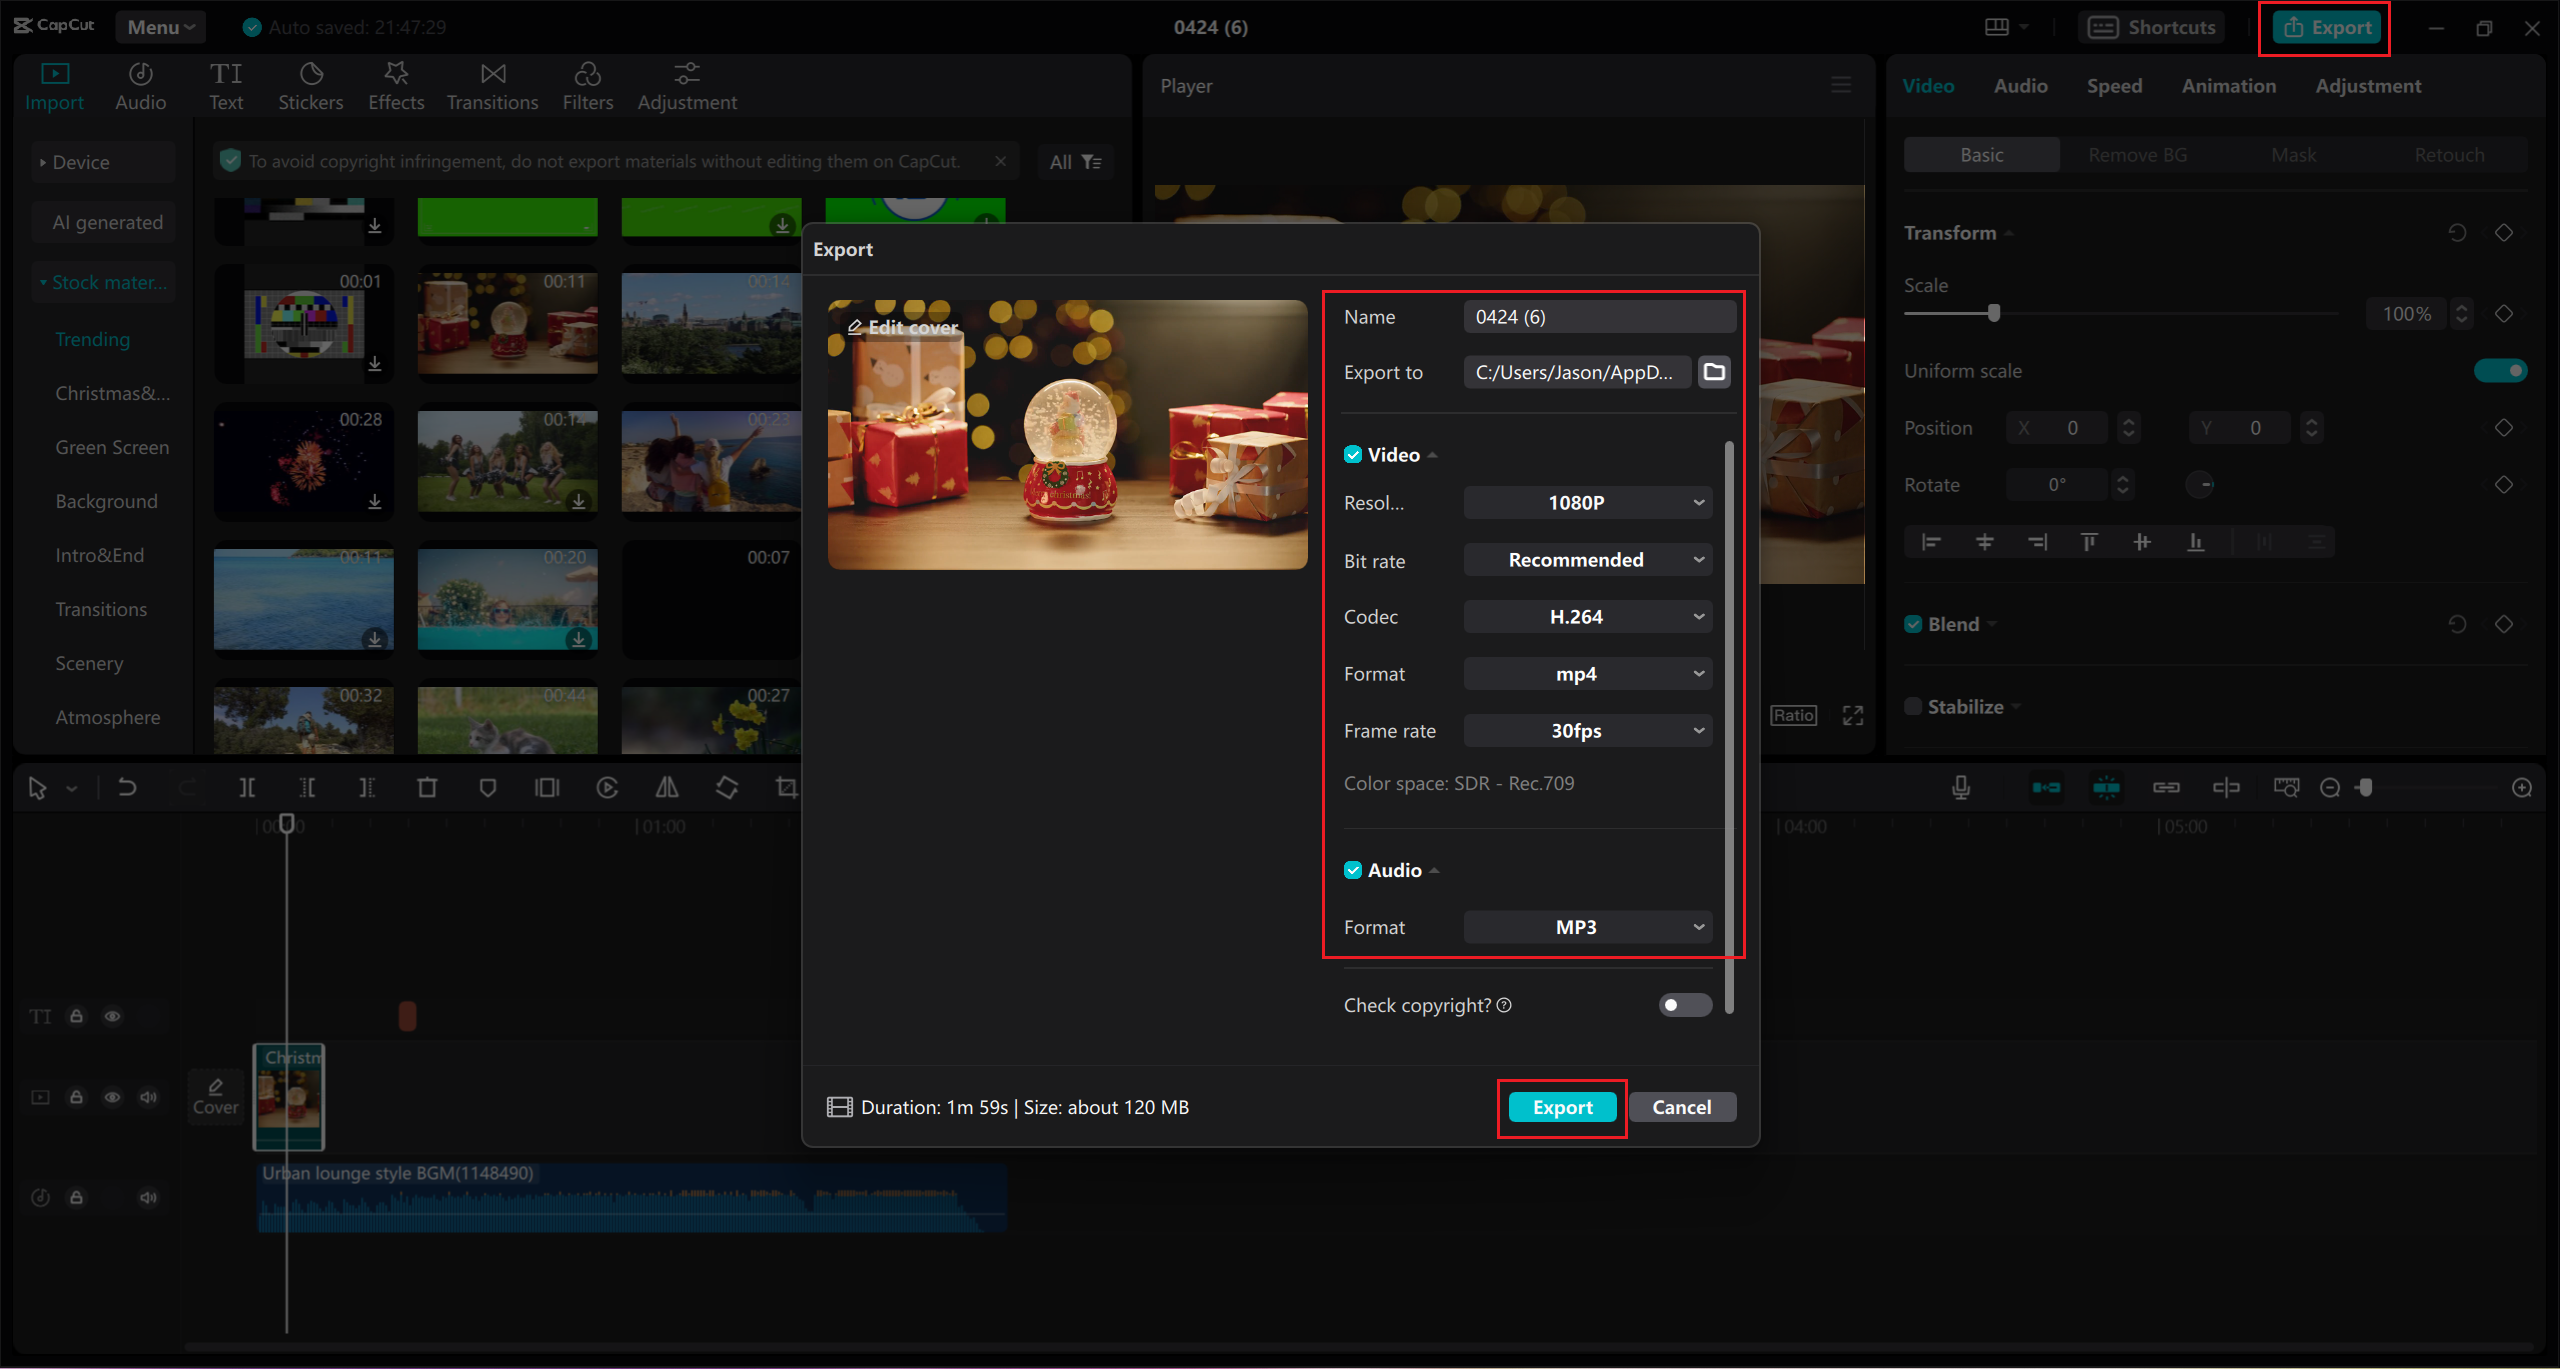Mute the video track speaker icon
Viewport: 2560px width, 1369px height.
pyautogui.click(x=149, y=1097)
